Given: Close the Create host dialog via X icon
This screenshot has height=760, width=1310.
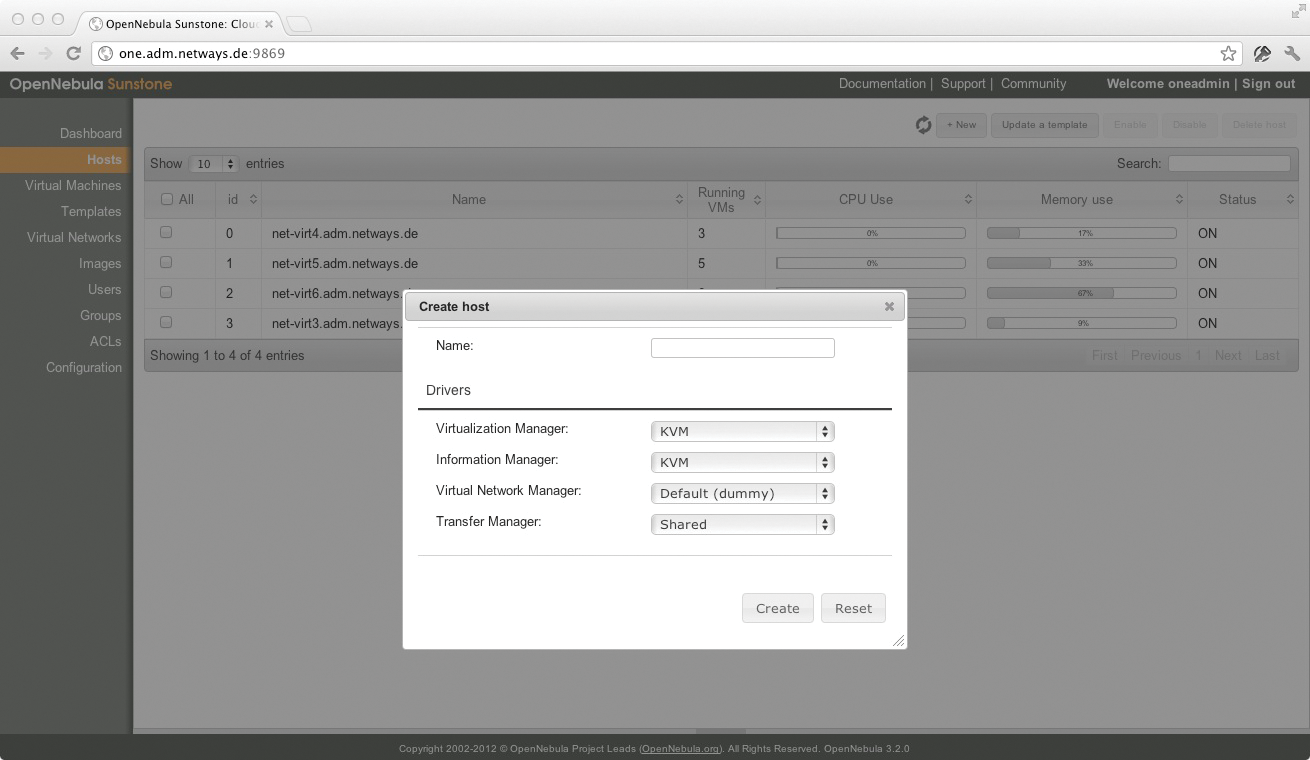Looking at the screenshot, I should point(888,306).
